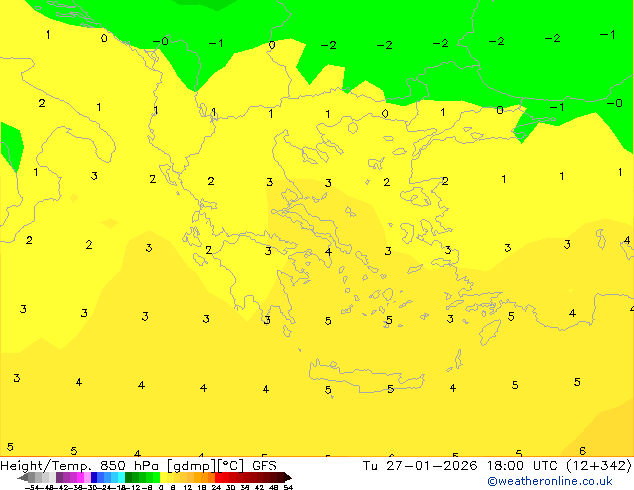Select the dark purple legend swatch

pyautogui.click(x=59, y=477)
